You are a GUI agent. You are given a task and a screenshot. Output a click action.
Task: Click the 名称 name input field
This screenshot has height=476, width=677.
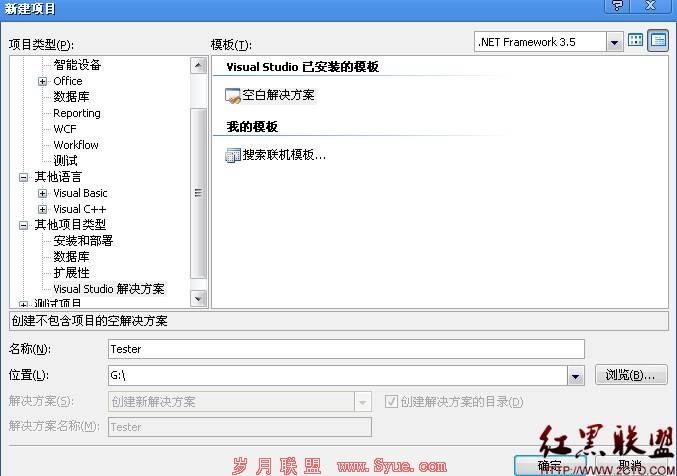(x=346, y=349)
